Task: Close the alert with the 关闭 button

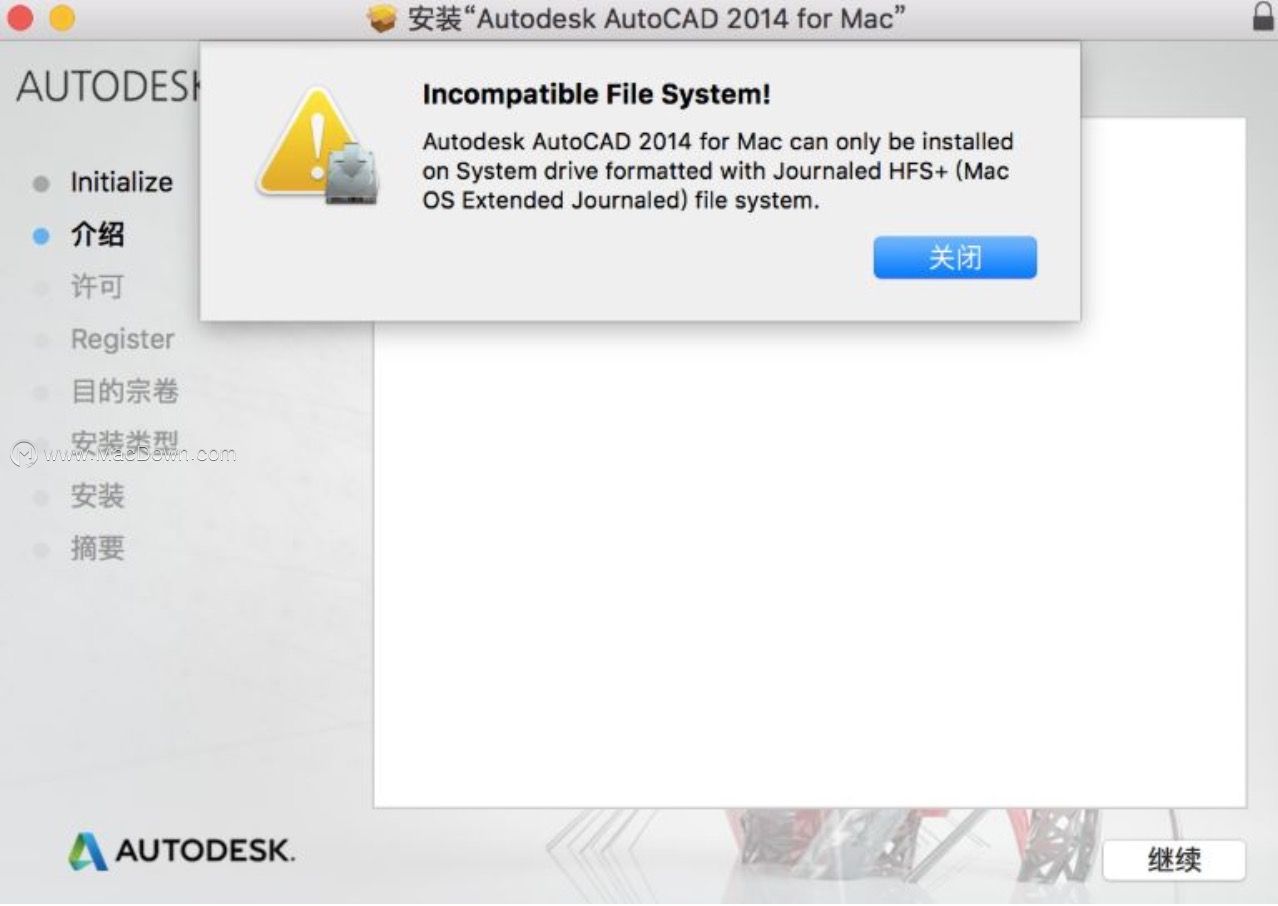Action: (955, 258)
